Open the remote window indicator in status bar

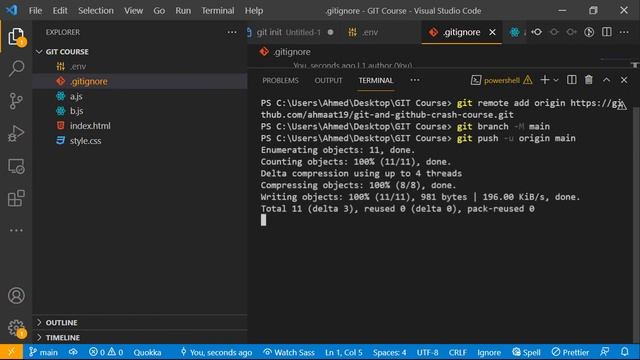pyautogui.click(x=11, y=352)
